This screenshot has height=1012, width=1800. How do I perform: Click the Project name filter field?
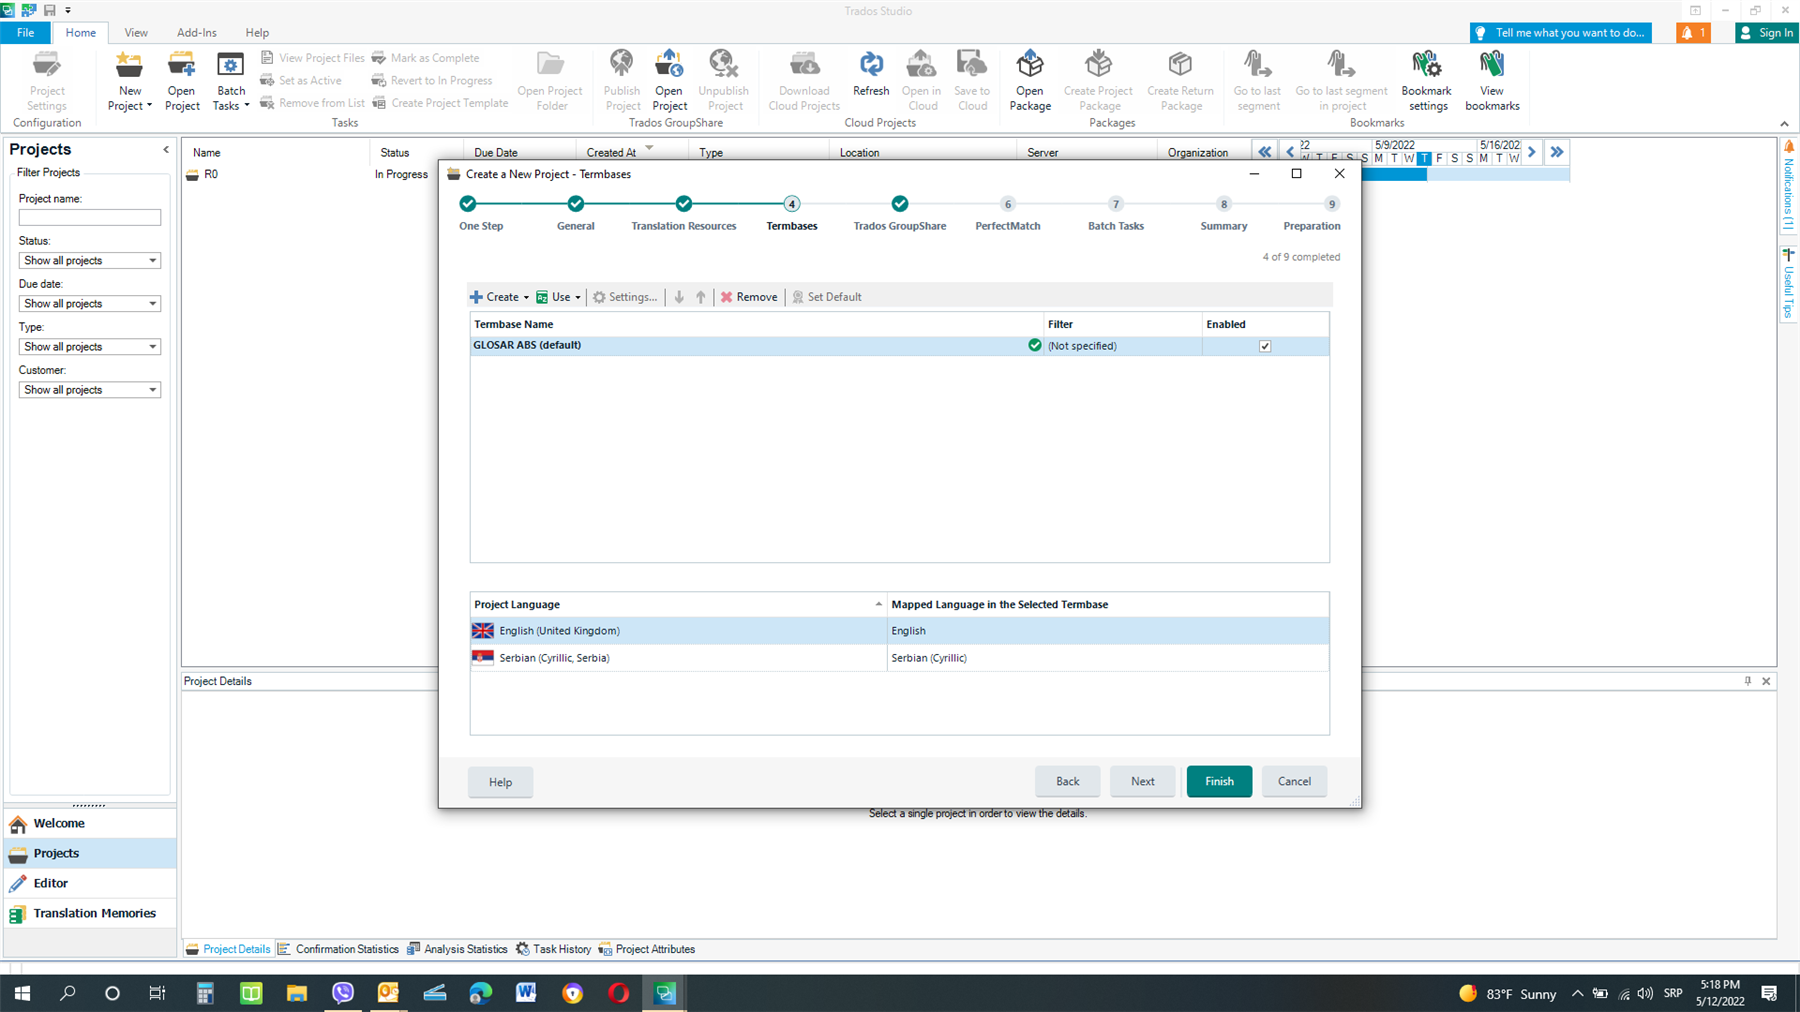pyautogui.click(x=90, y=217)
